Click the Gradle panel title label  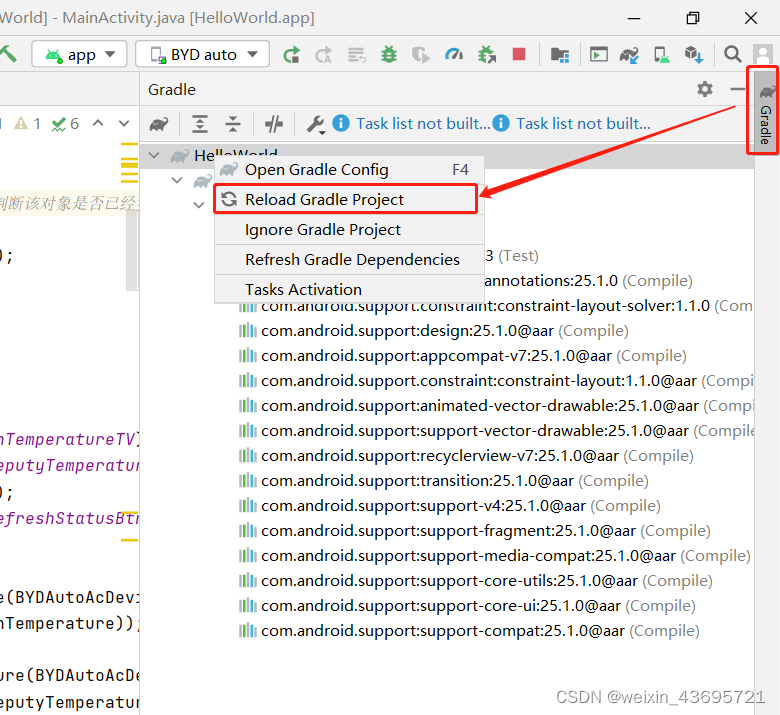click(172, 90)
